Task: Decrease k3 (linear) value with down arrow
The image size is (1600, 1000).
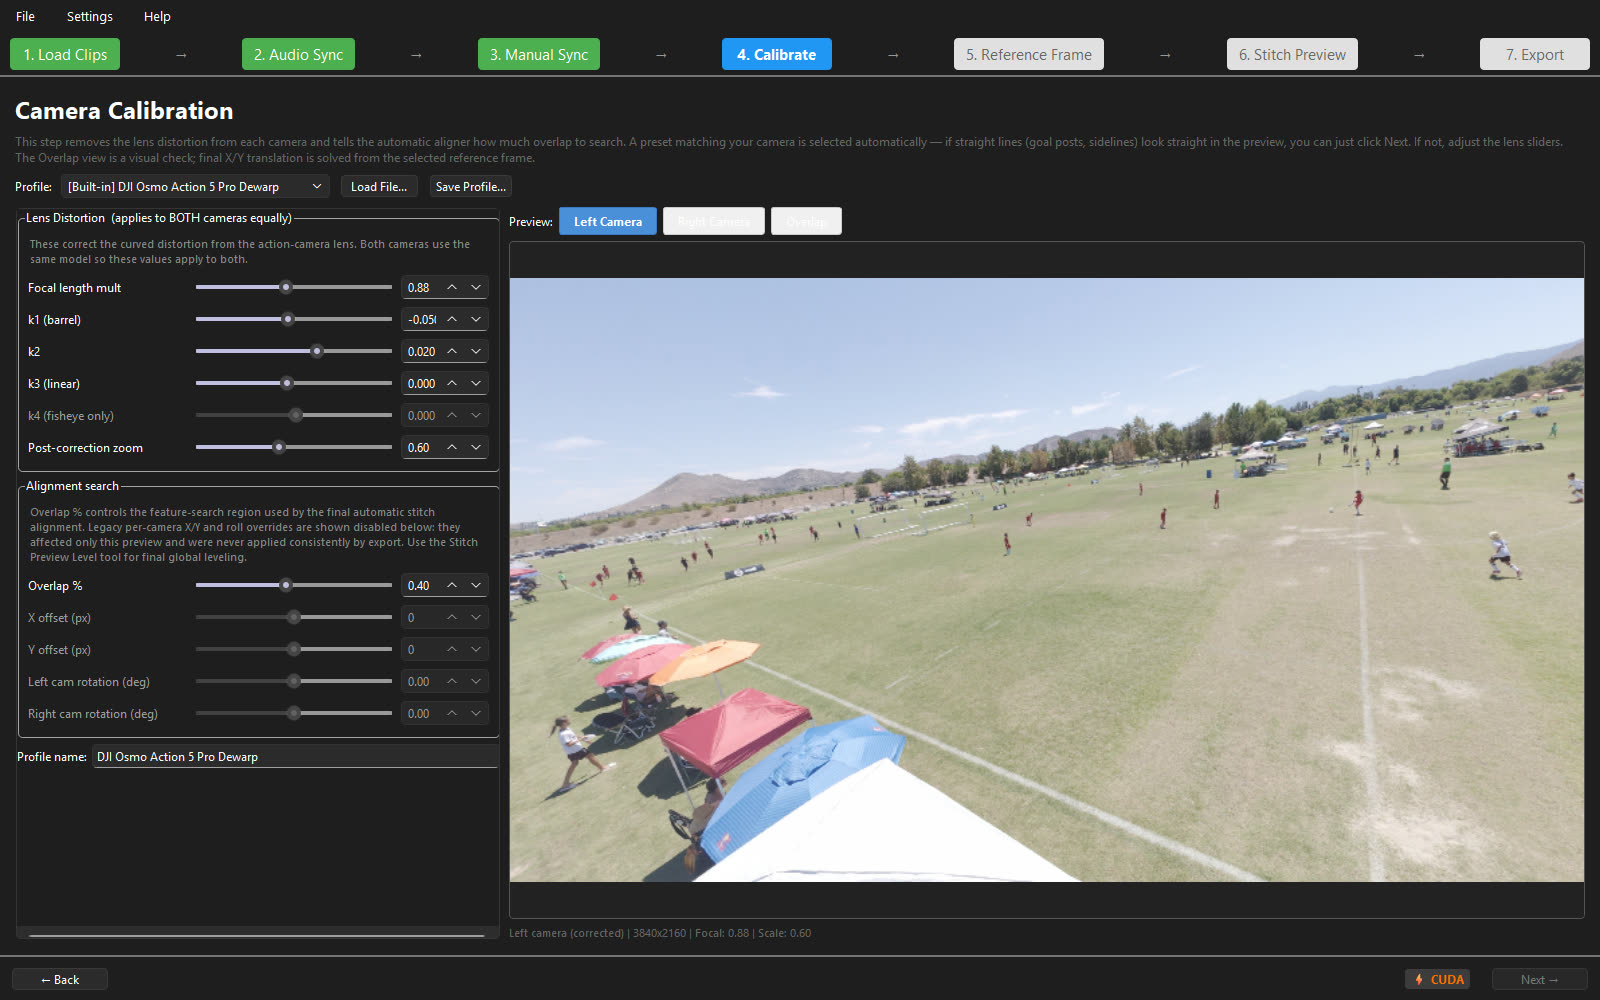Action: coord(476,384)
